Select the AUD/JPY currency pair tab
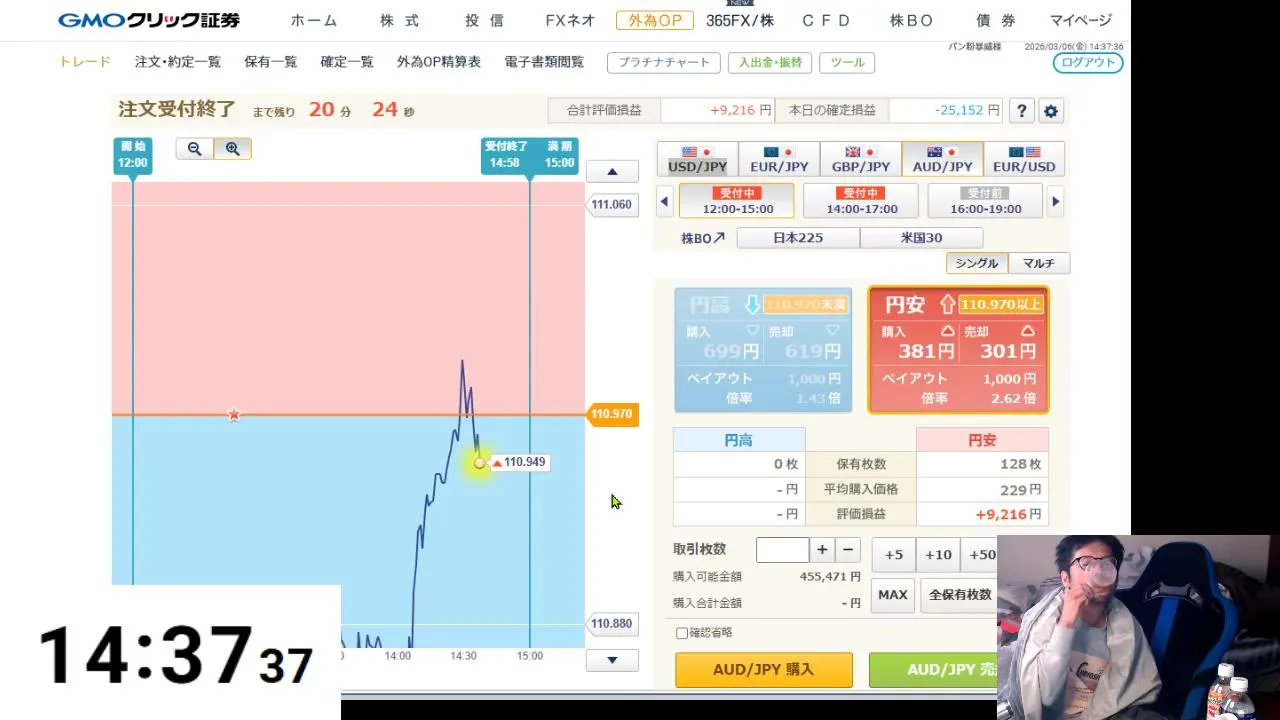The image size is (1280, 720). [942, 159]
